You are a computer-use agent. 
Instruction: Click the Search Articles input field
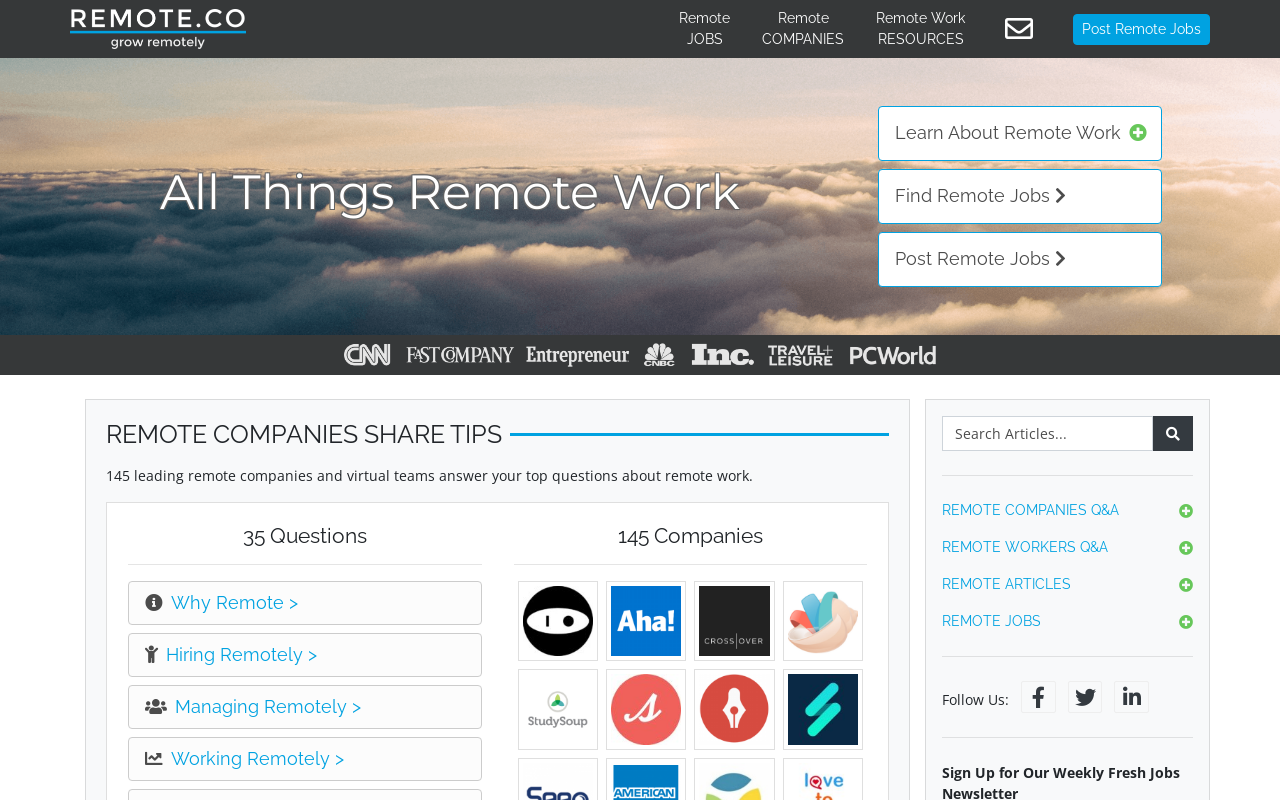tap(1047, 433)
